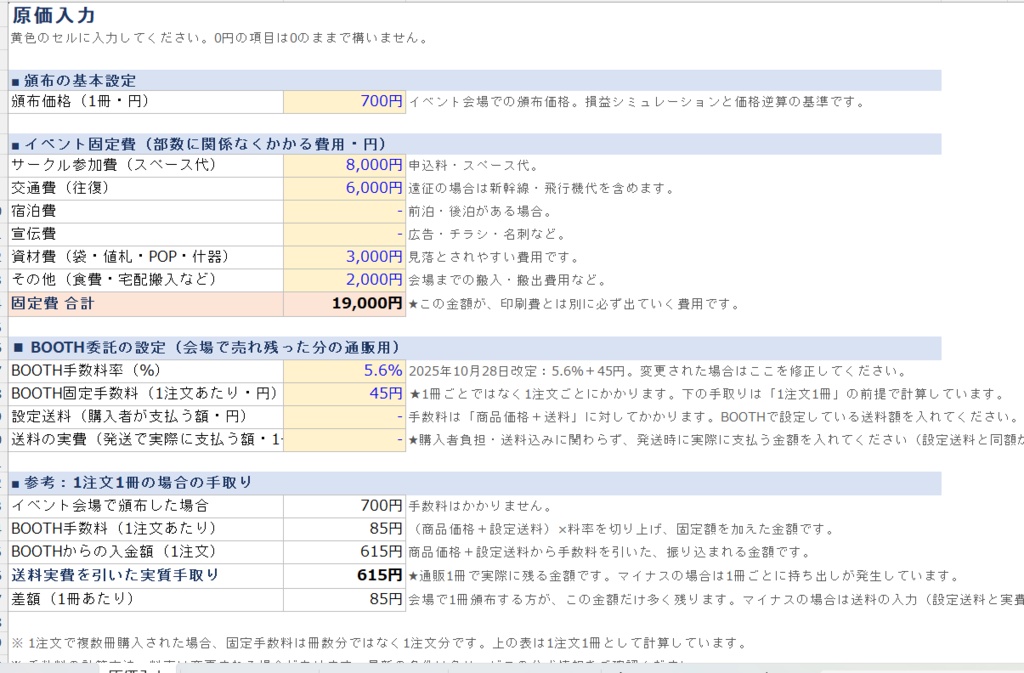
Task: Click the empty 宿泊費 input cell
Action: pos(344,211)
